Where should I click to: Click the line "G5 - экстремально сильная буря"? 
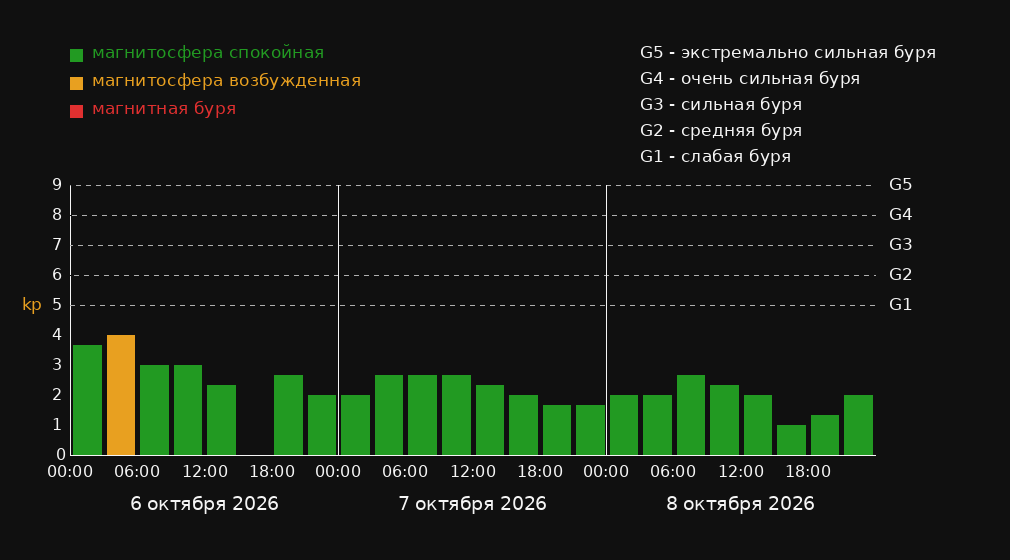click(788, 53)
